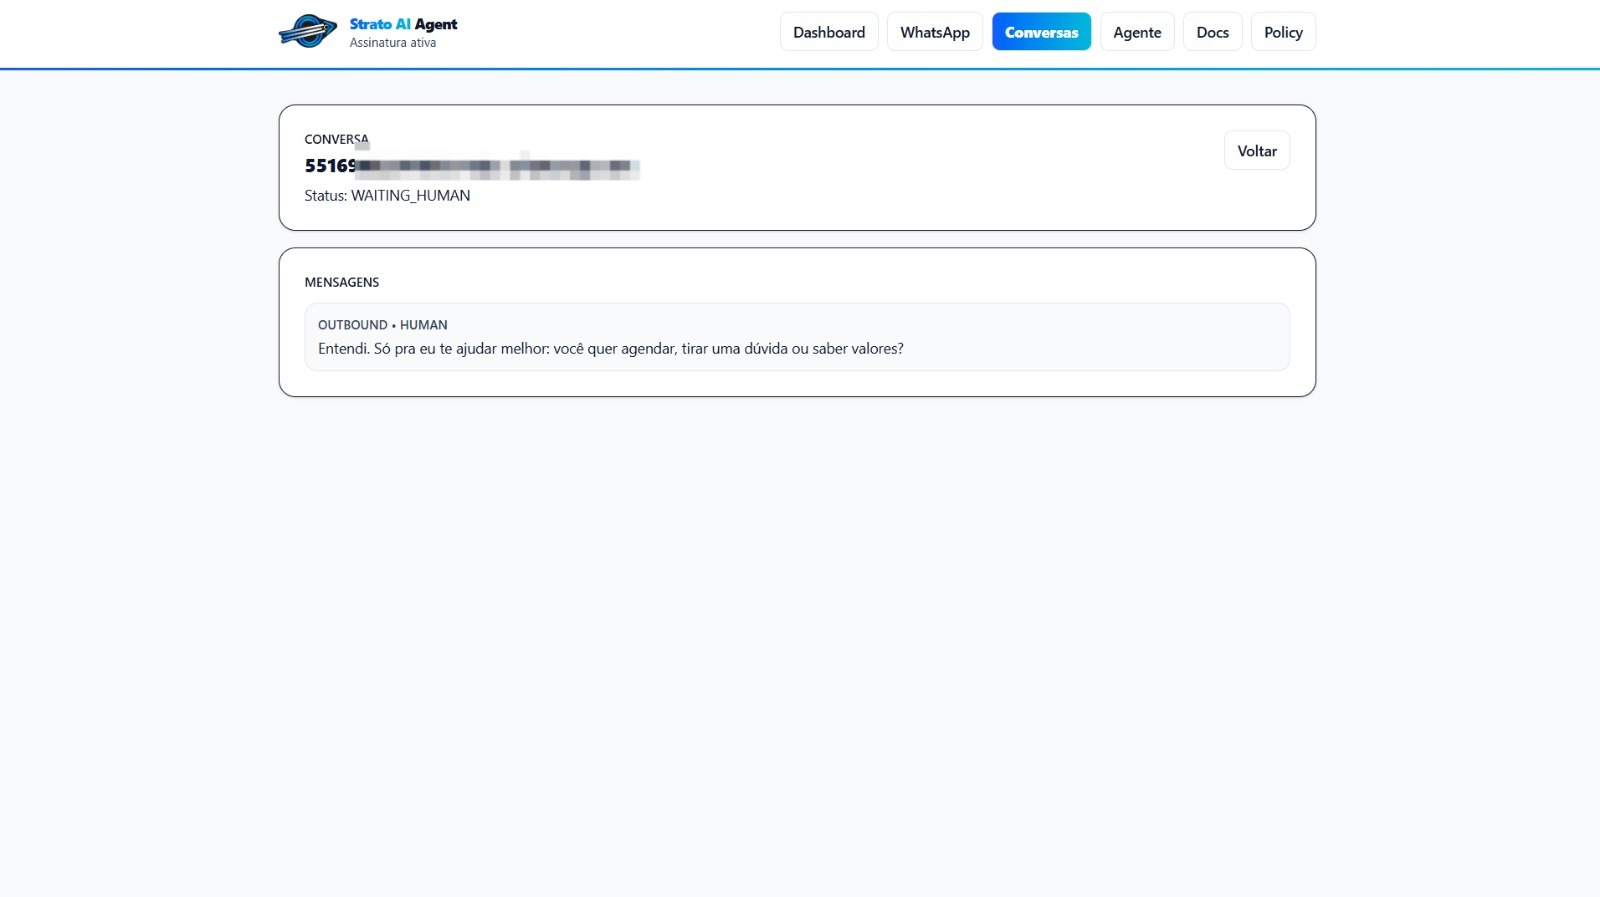The image size is (1600, 897).
Task: Click the OUTBOUND • HUMAN message label
Action: (382, 325)
